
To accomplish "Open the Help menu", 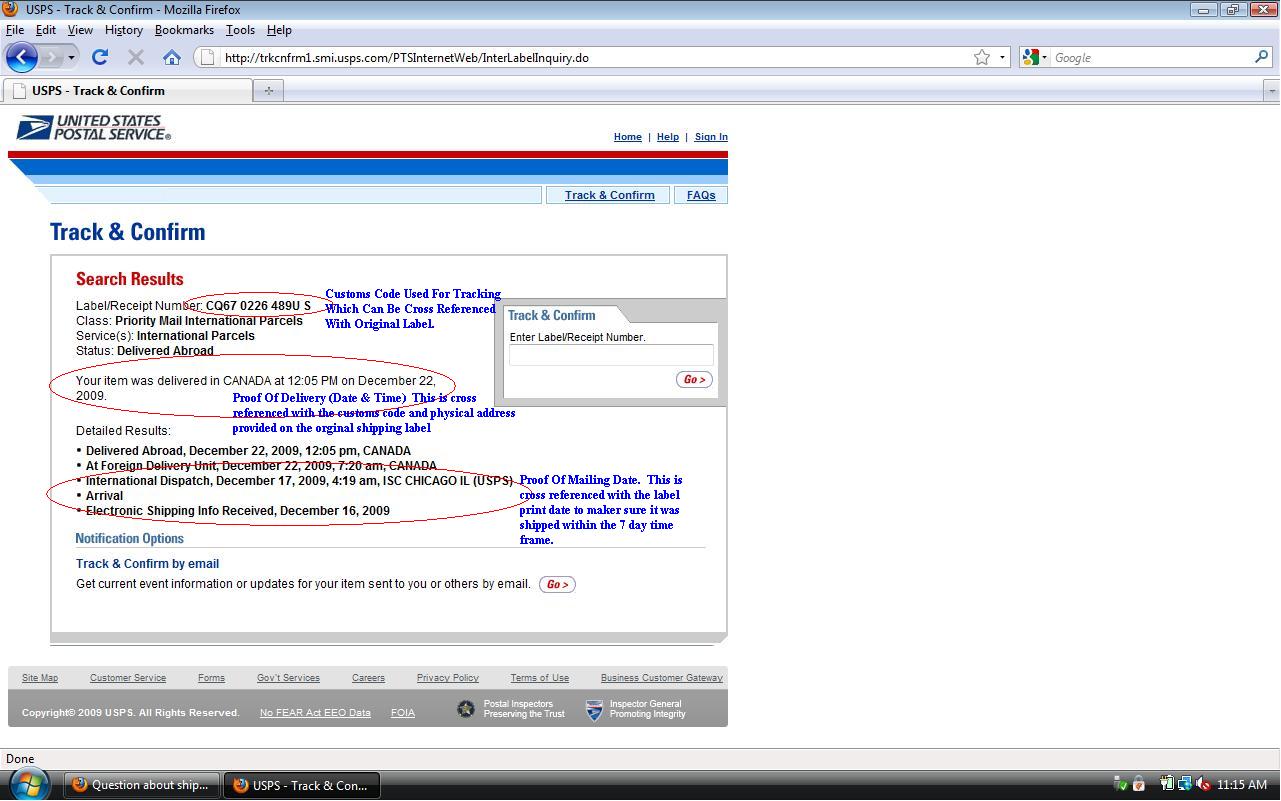I will coord(279,30).
